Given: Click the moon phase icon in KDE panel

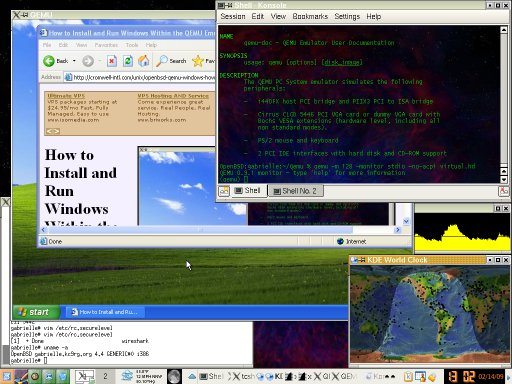Looking at the screenshot, I should (174, 377).
